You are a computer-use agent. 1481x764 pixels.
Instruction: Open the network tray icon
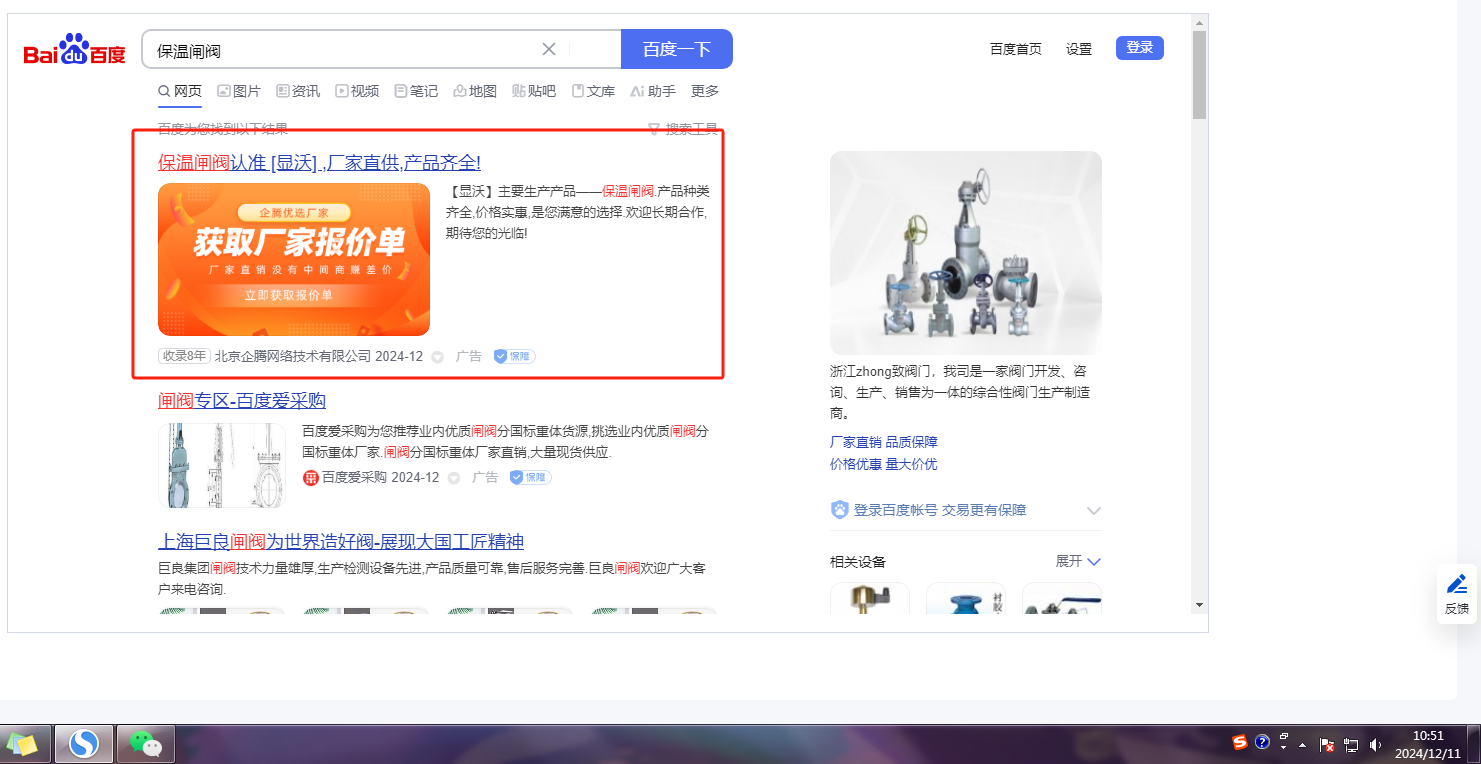[x=1351, y=744]
